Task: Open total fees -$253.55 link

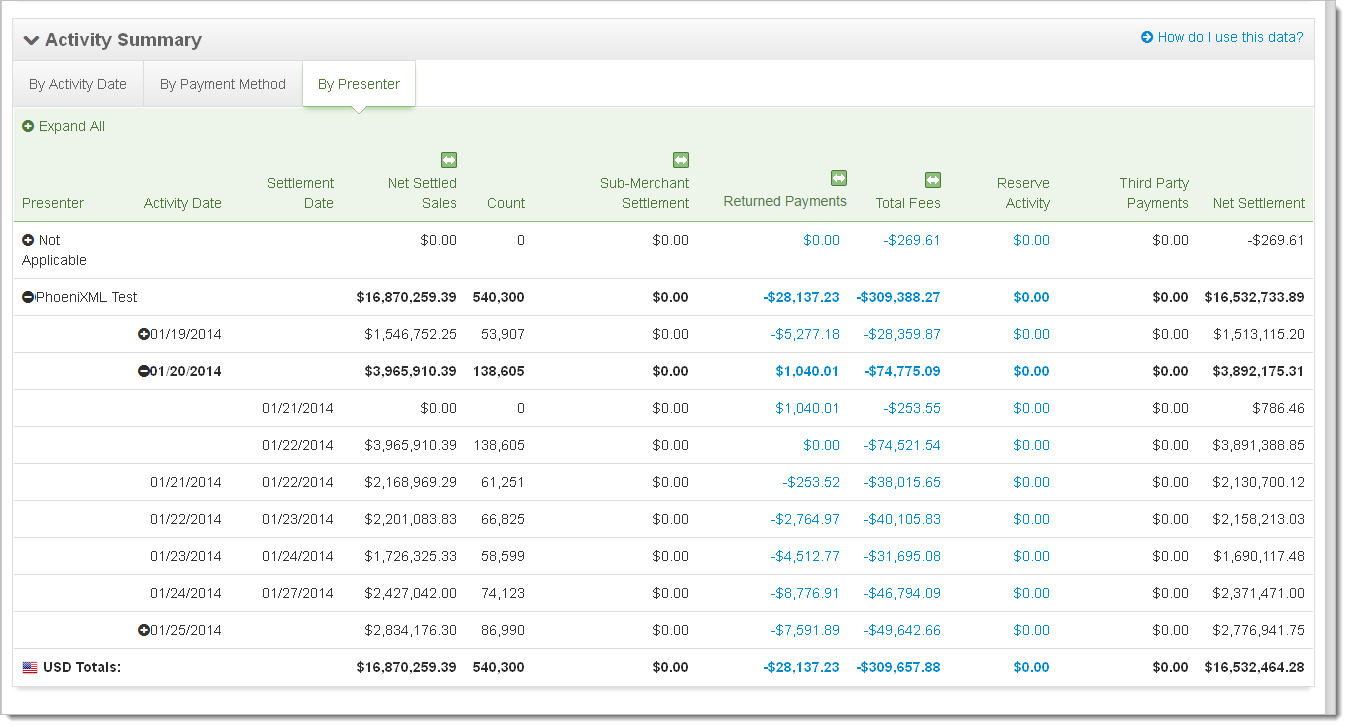Action: [x=912, y=408]
